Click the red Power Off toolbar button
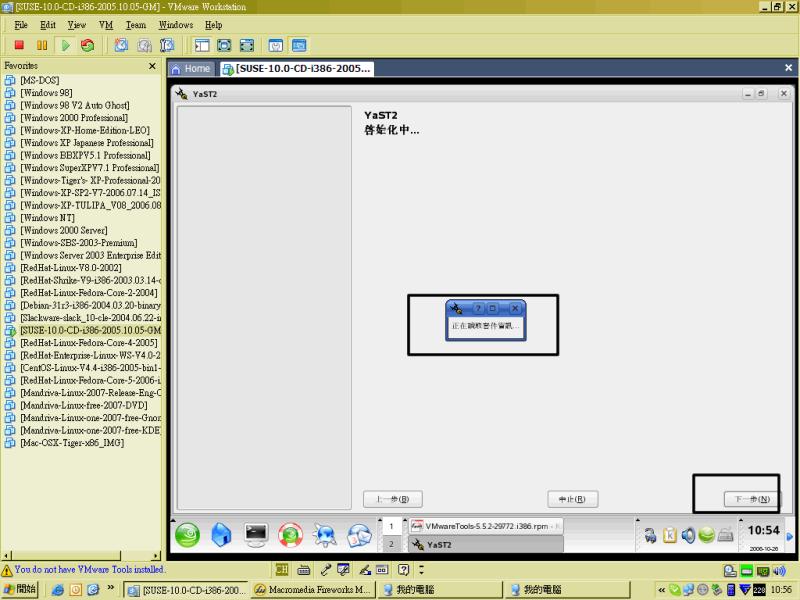The width and height of the screenshot is (800, 600). (x=19, y=45)
